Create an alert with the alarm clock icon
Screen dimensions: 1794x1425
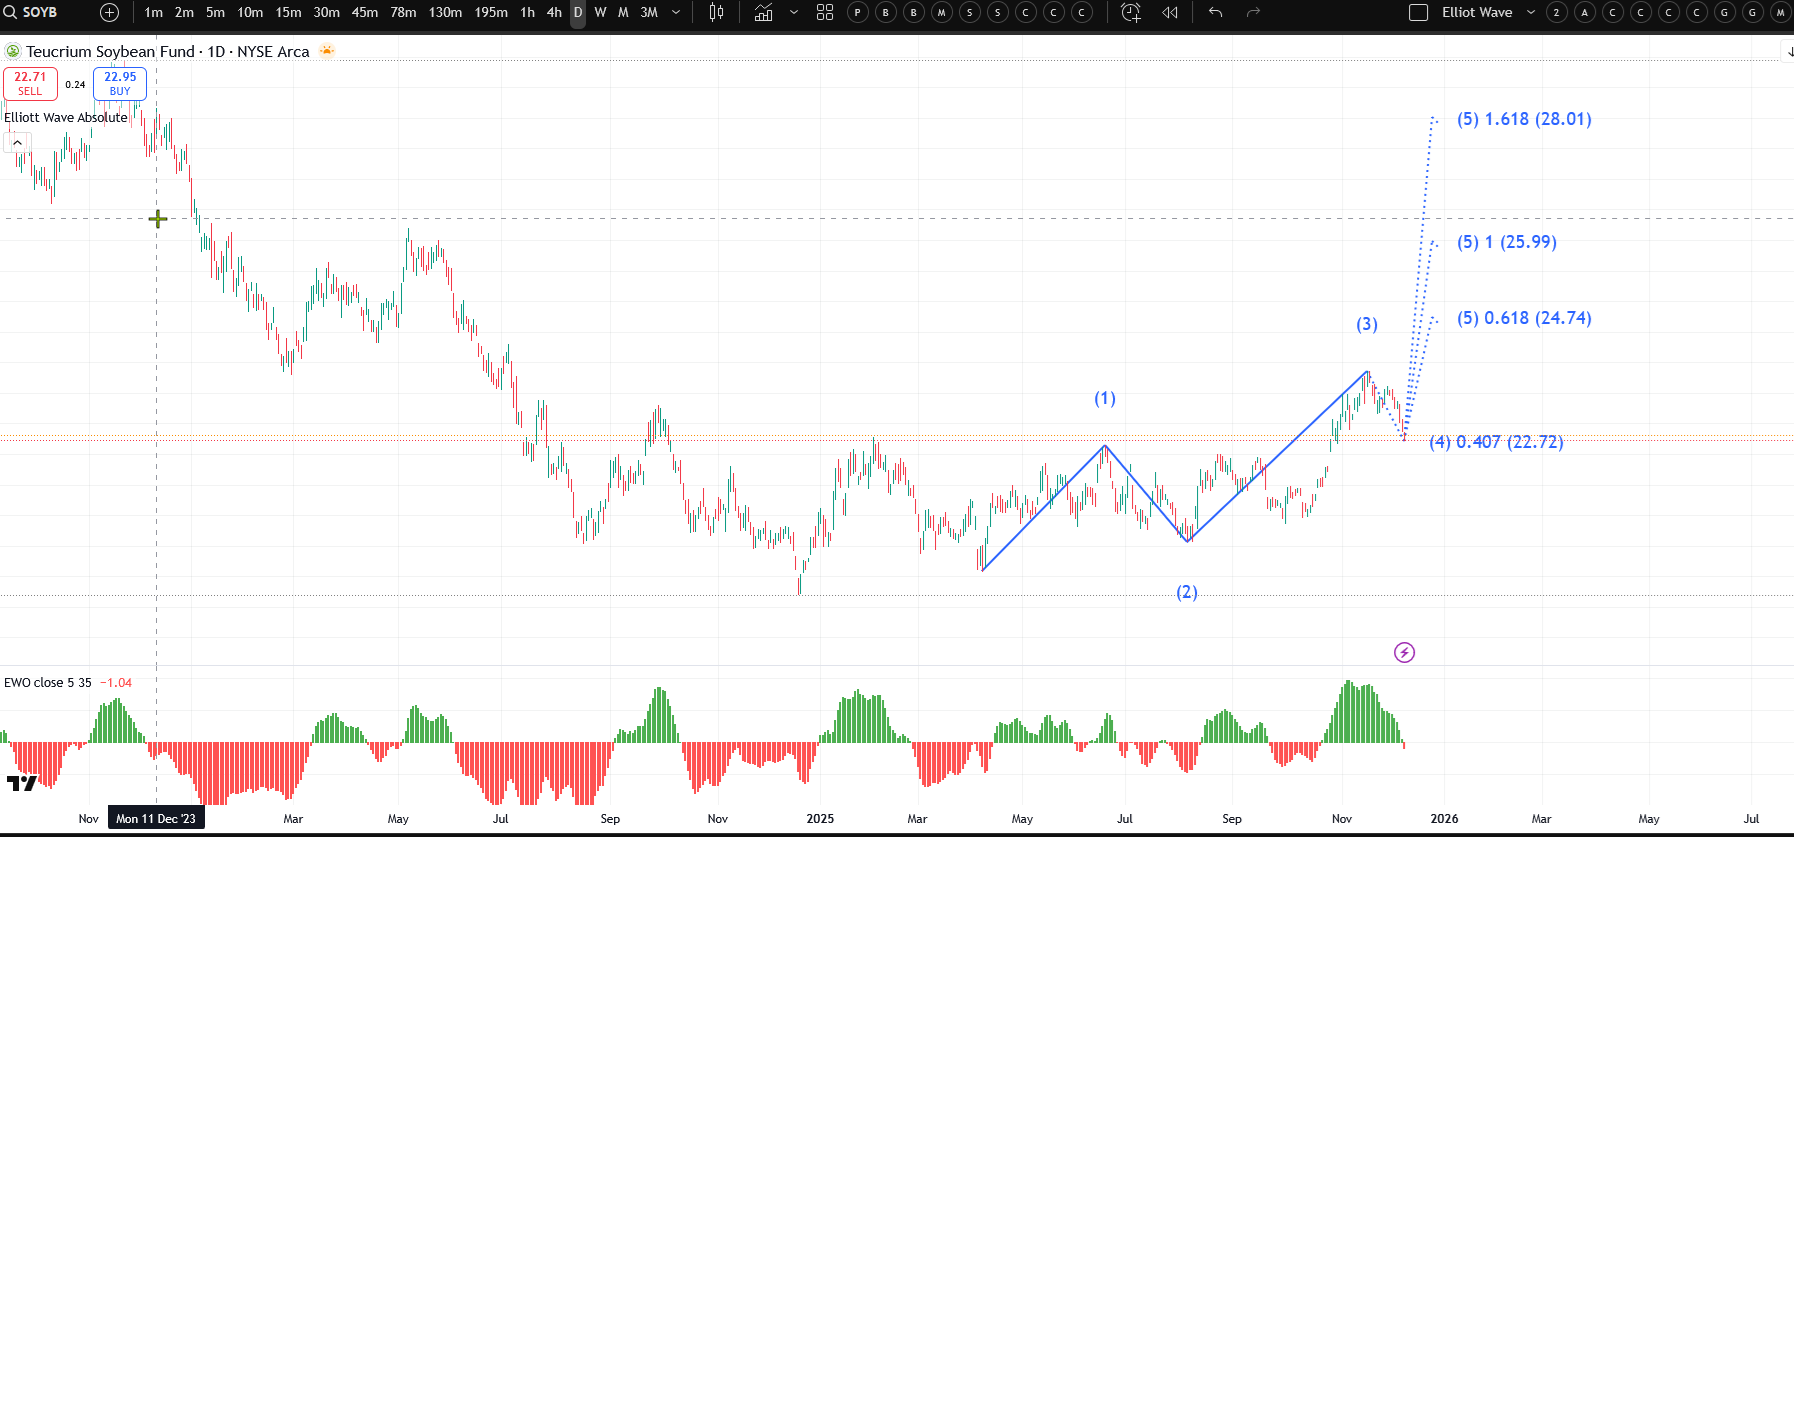point(1131,13)
